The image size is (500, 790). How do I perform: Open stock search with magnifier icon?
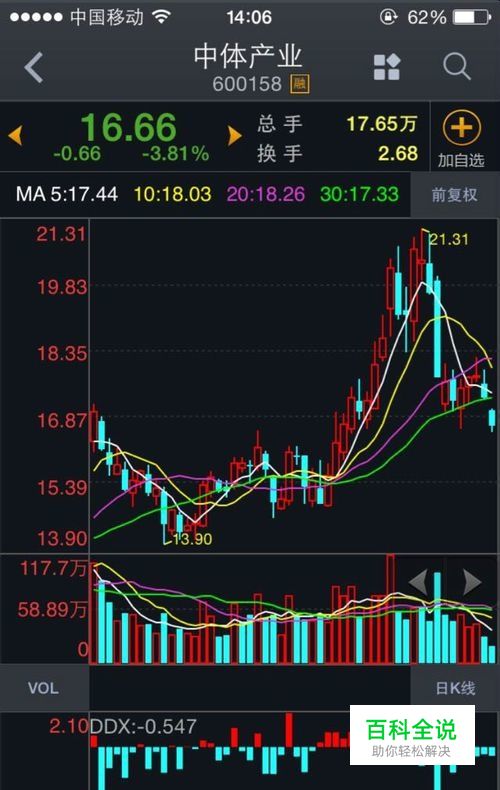pyautogui.click(x=457, y=67)
